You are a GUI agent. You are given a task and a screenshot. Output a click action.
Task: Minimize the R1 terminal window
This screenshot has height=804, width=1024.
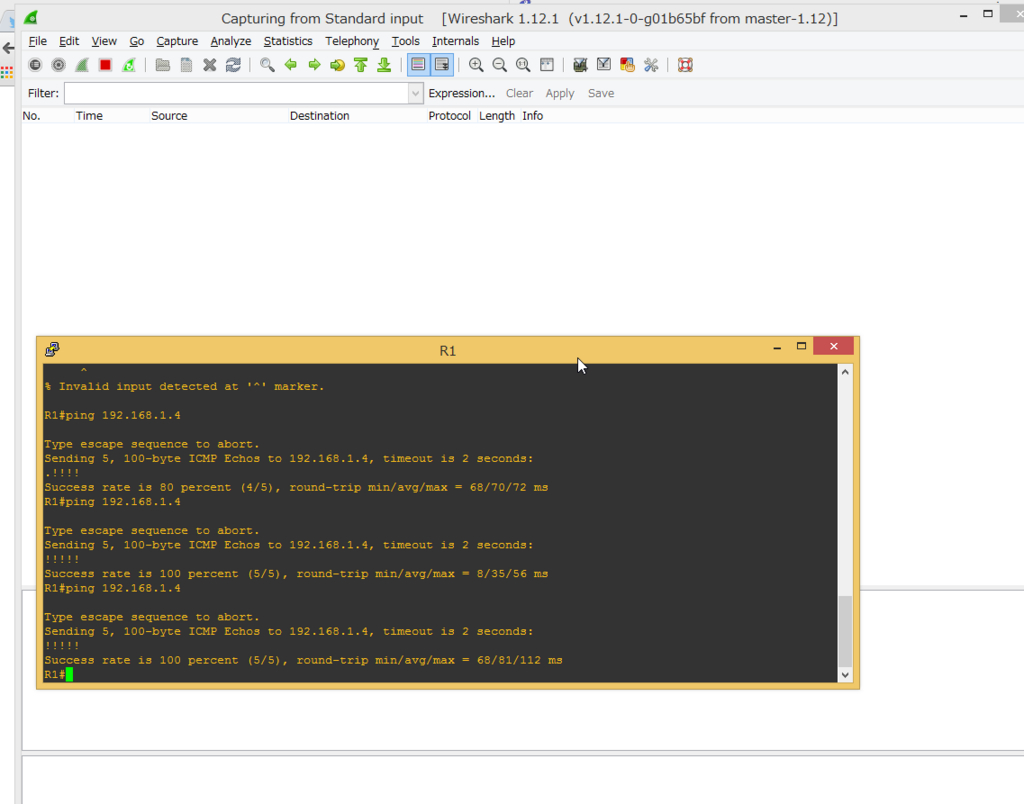point(777,347)
